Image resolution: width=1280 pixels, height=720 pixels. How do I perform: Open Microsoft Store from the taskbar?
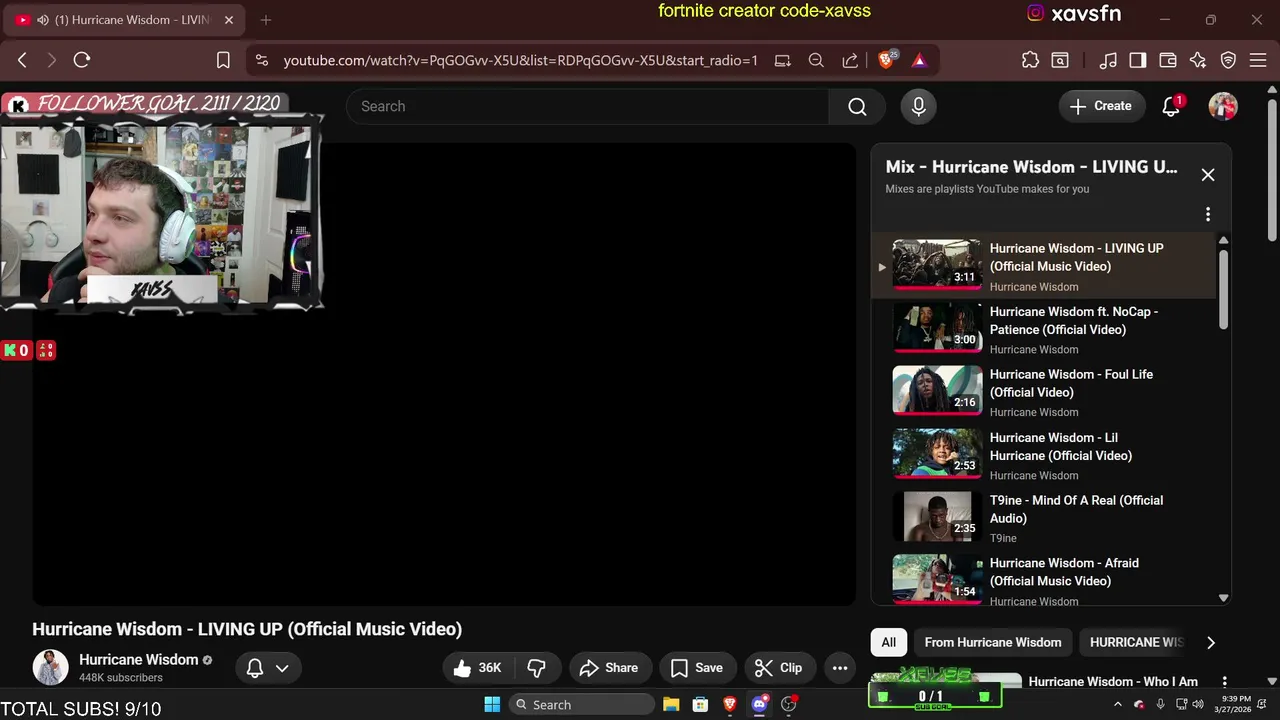700,704
